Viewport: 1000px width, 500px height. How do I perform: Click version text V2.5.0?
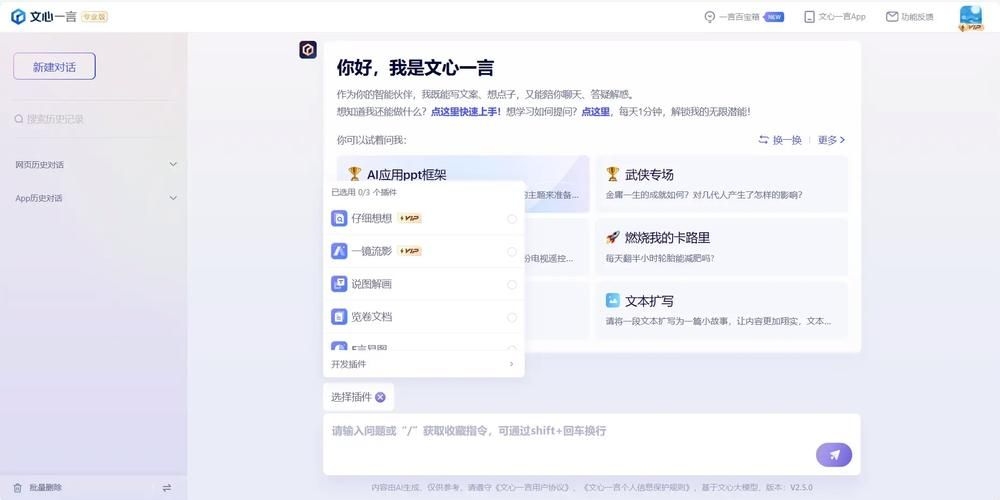click(802, 487)
